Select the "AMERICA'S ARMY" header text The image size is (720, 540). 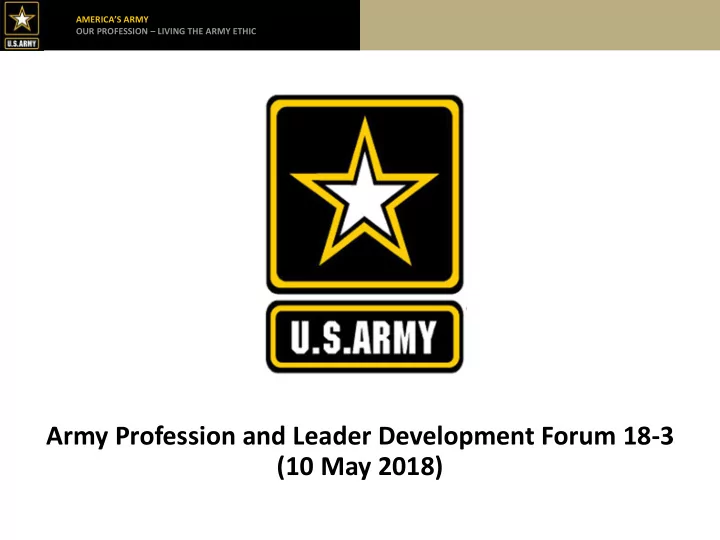click(112, 19)
